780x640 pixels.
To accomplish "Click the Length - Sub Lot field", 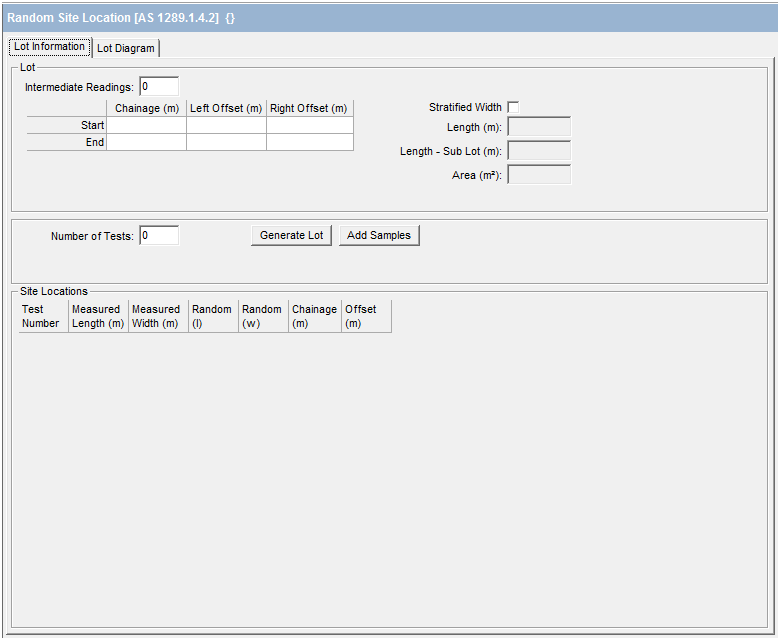I will (539, 151).
